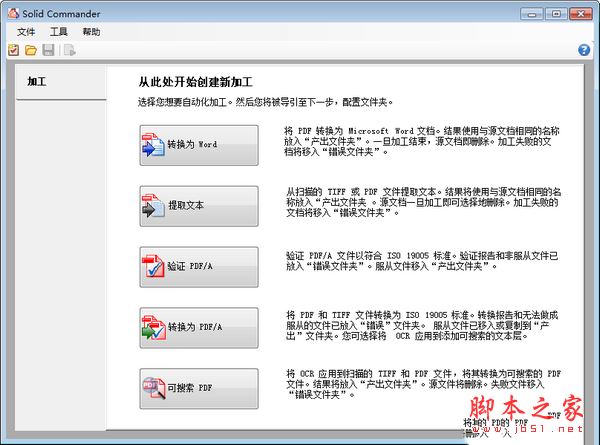Click the new task toolbar icon
This screenshot has width=600, height=445.
pos(13,50)
